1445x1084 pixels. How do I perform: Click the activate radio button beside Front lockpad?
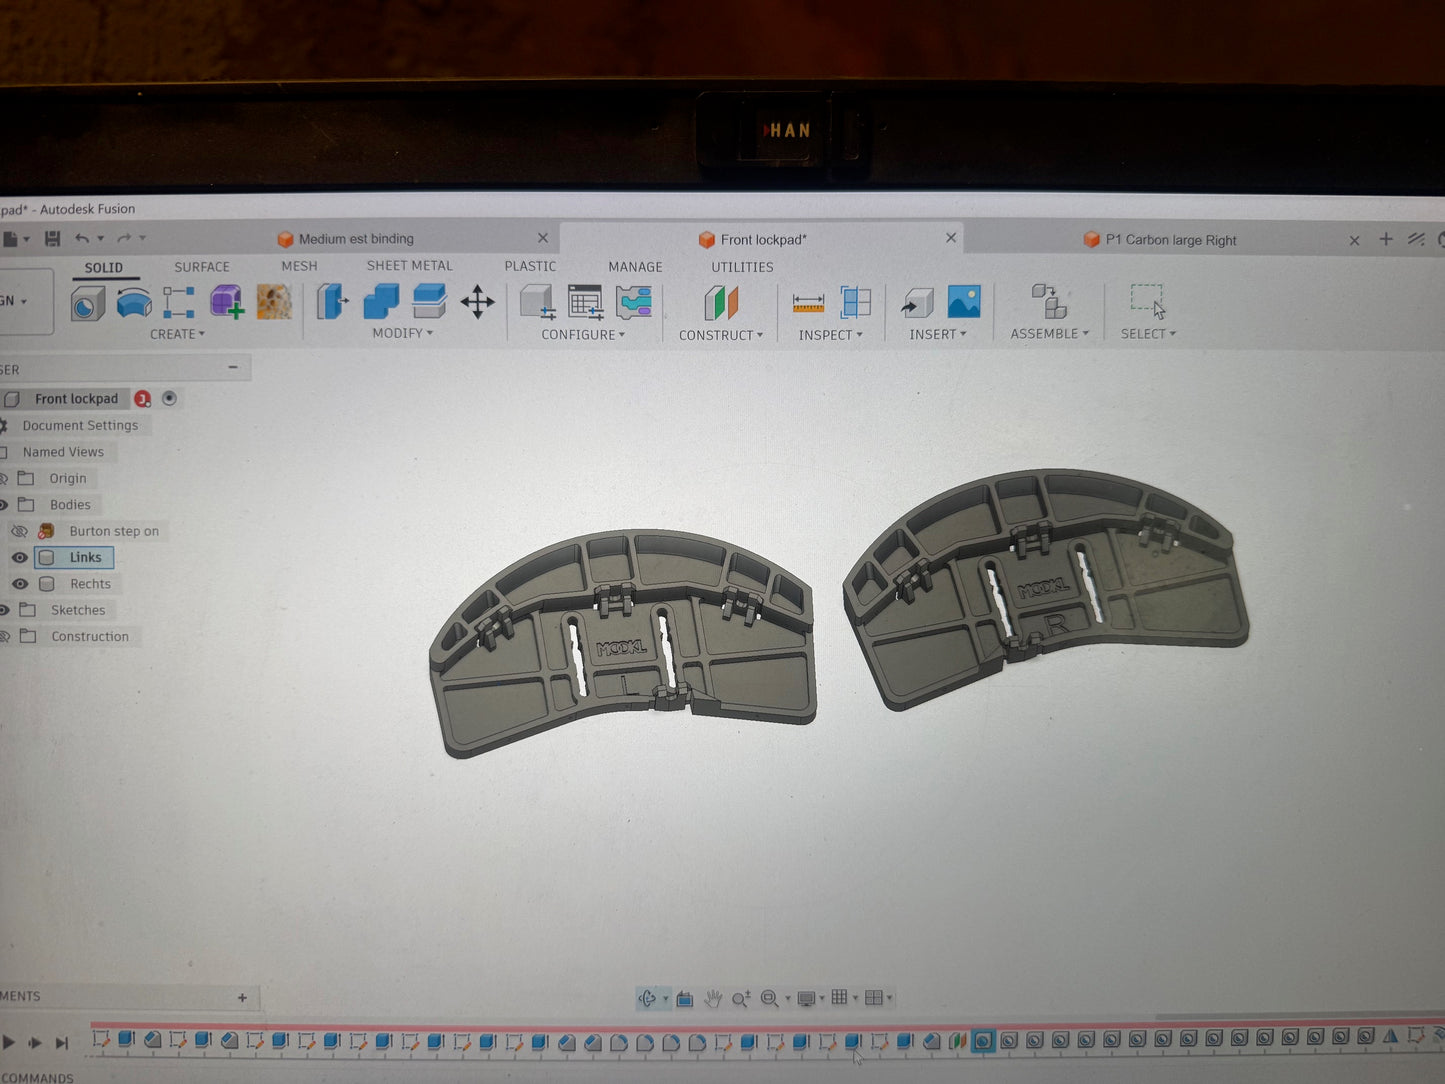point(170,398)
